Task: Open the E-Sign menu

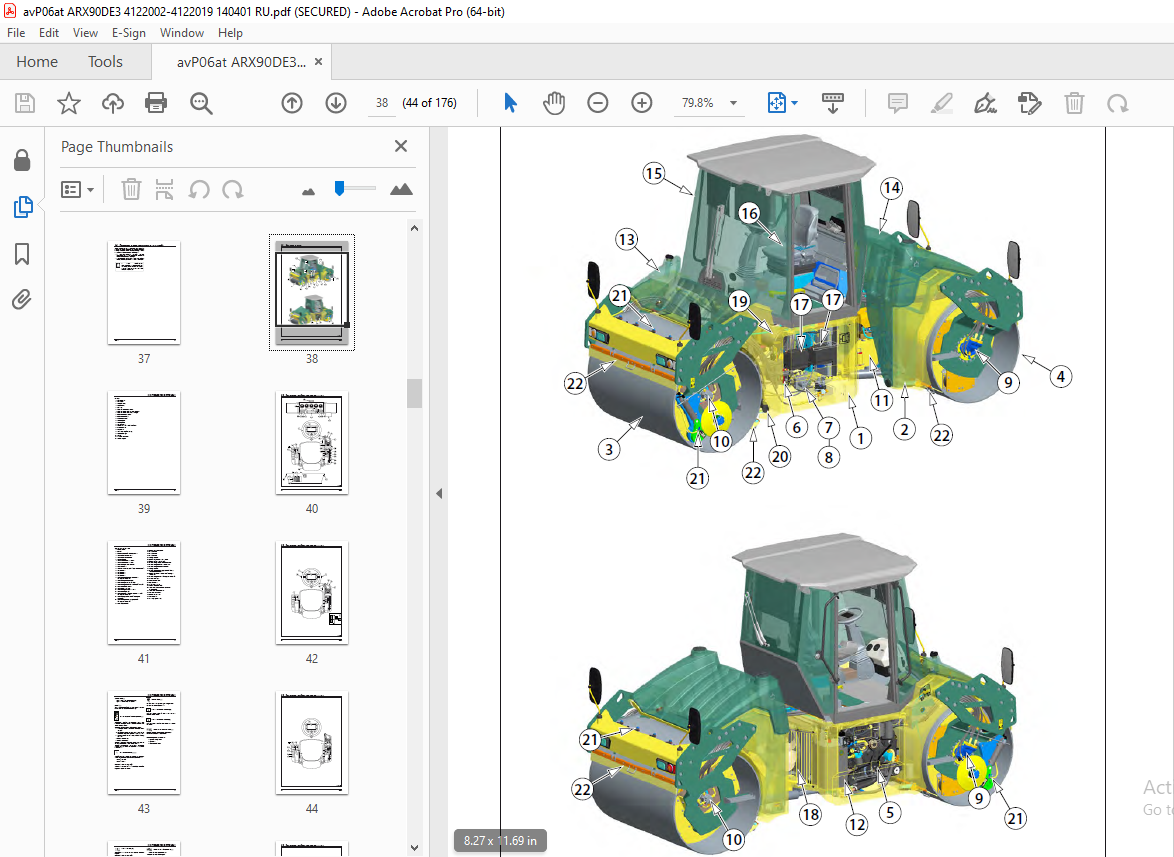Action: tap(129, 33)
